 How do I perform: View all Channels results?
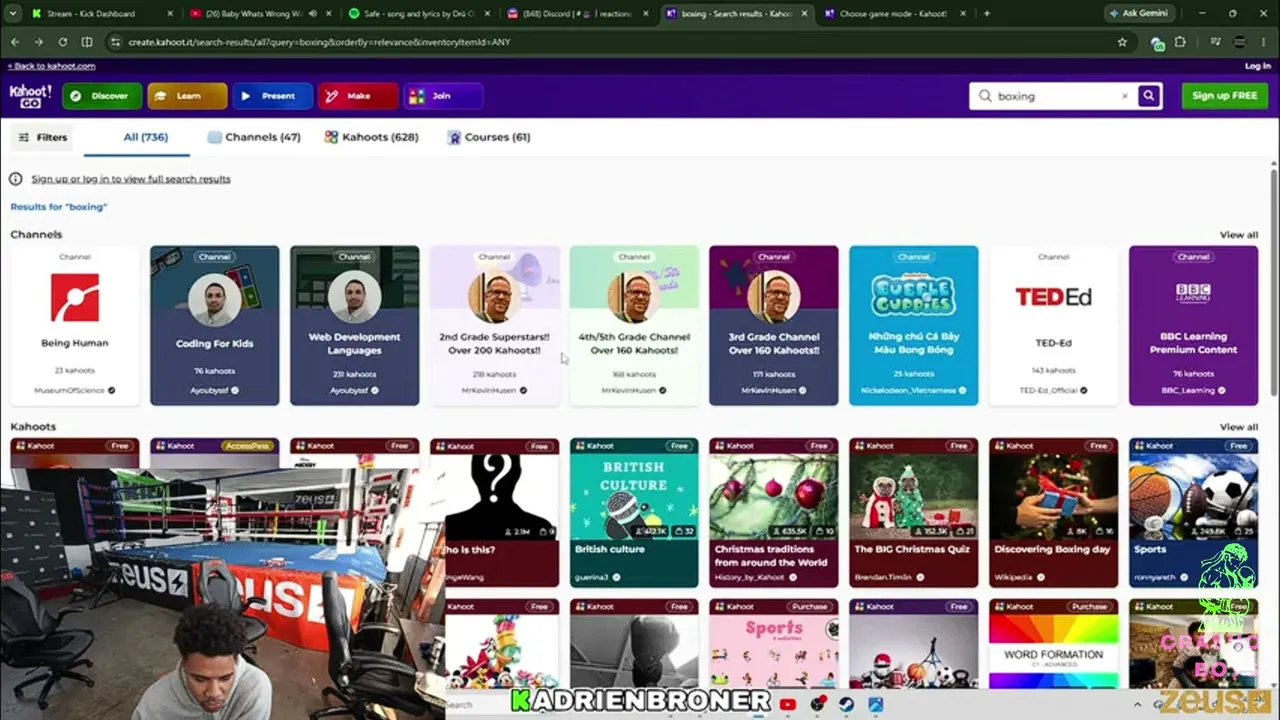coord(1239,235)
